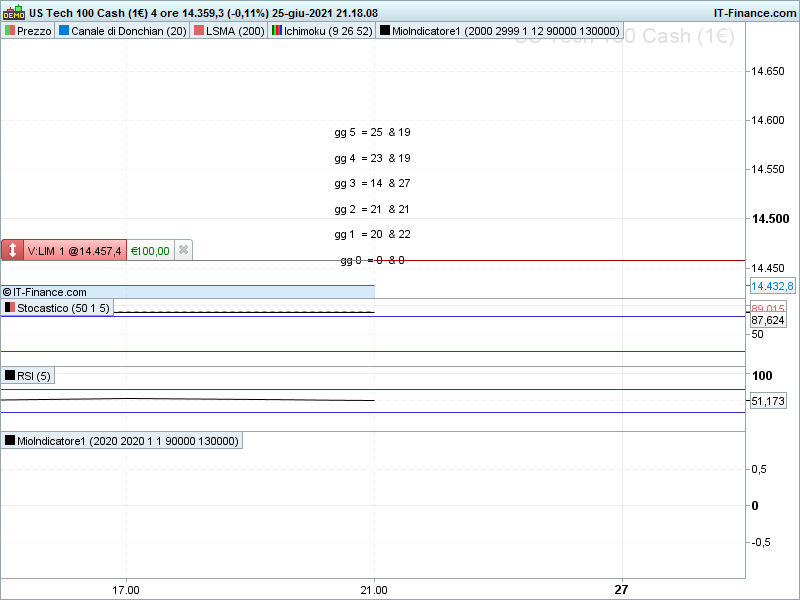Click the 51,173 RSI value tag

(x=767, y=401)
